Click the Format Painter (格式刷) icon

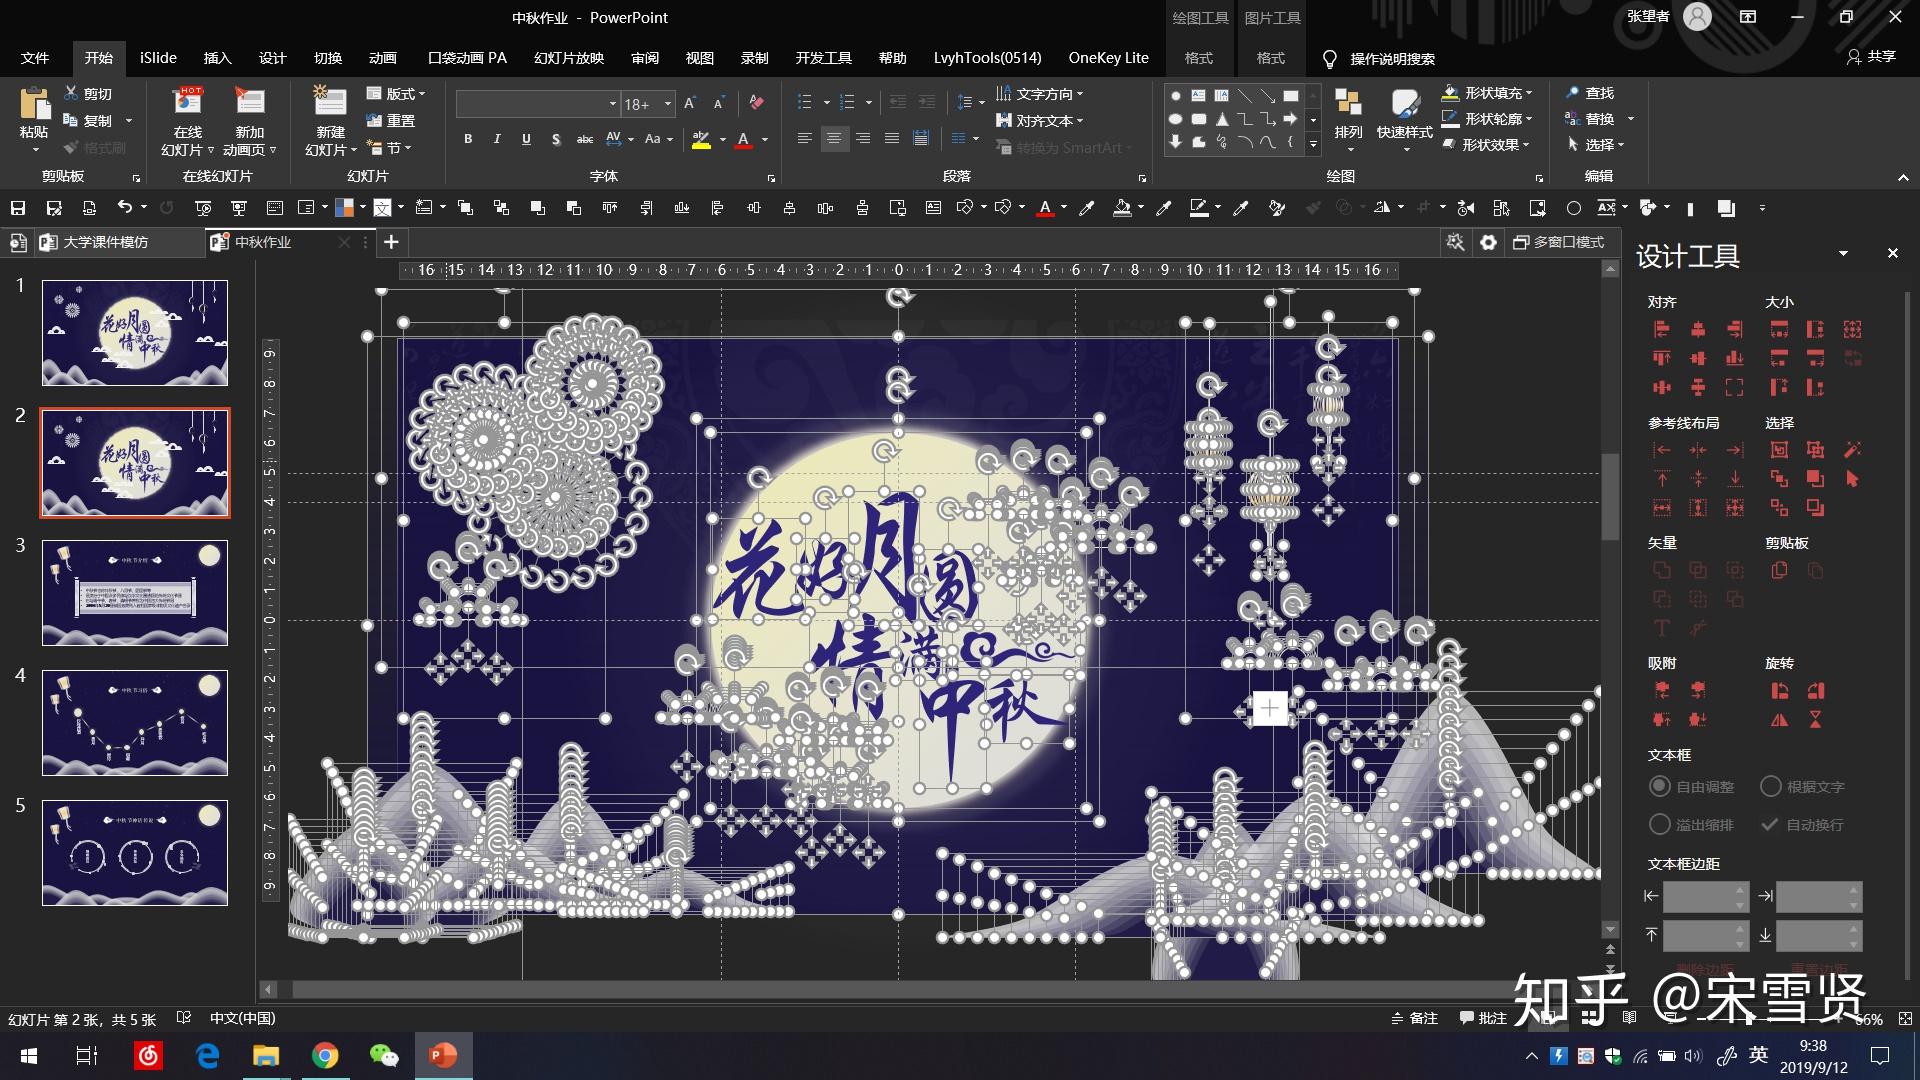(71, 148)
